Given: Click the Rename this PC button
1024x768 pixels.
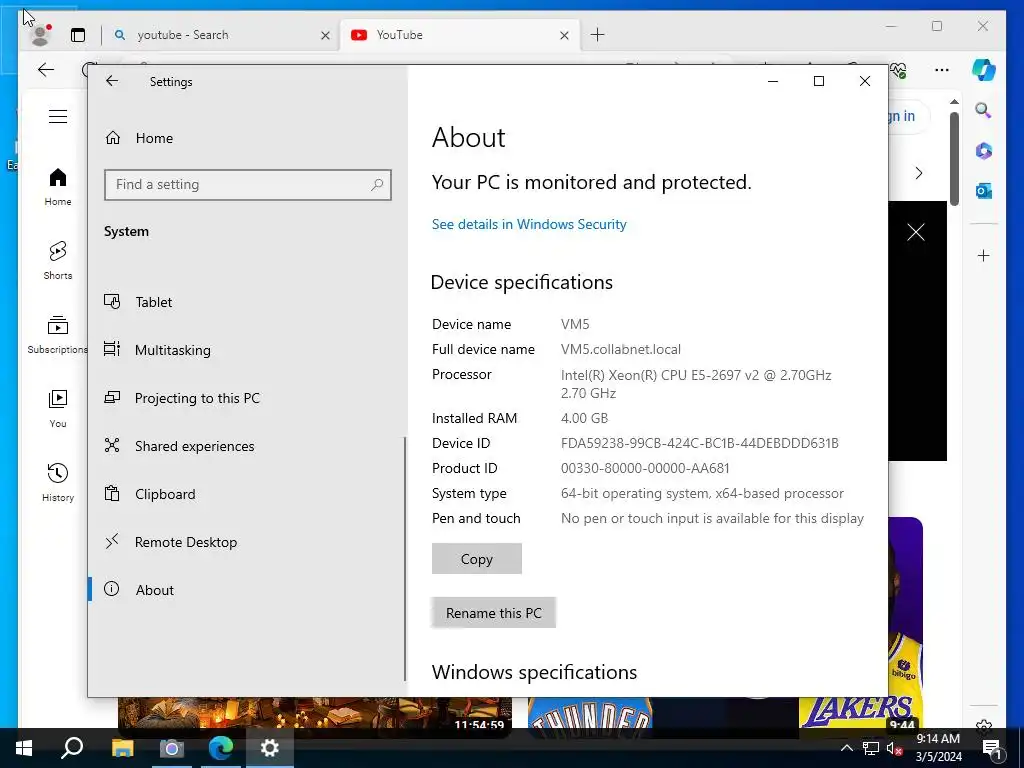Looking at the screenshot, I should [x=494, y=613].
